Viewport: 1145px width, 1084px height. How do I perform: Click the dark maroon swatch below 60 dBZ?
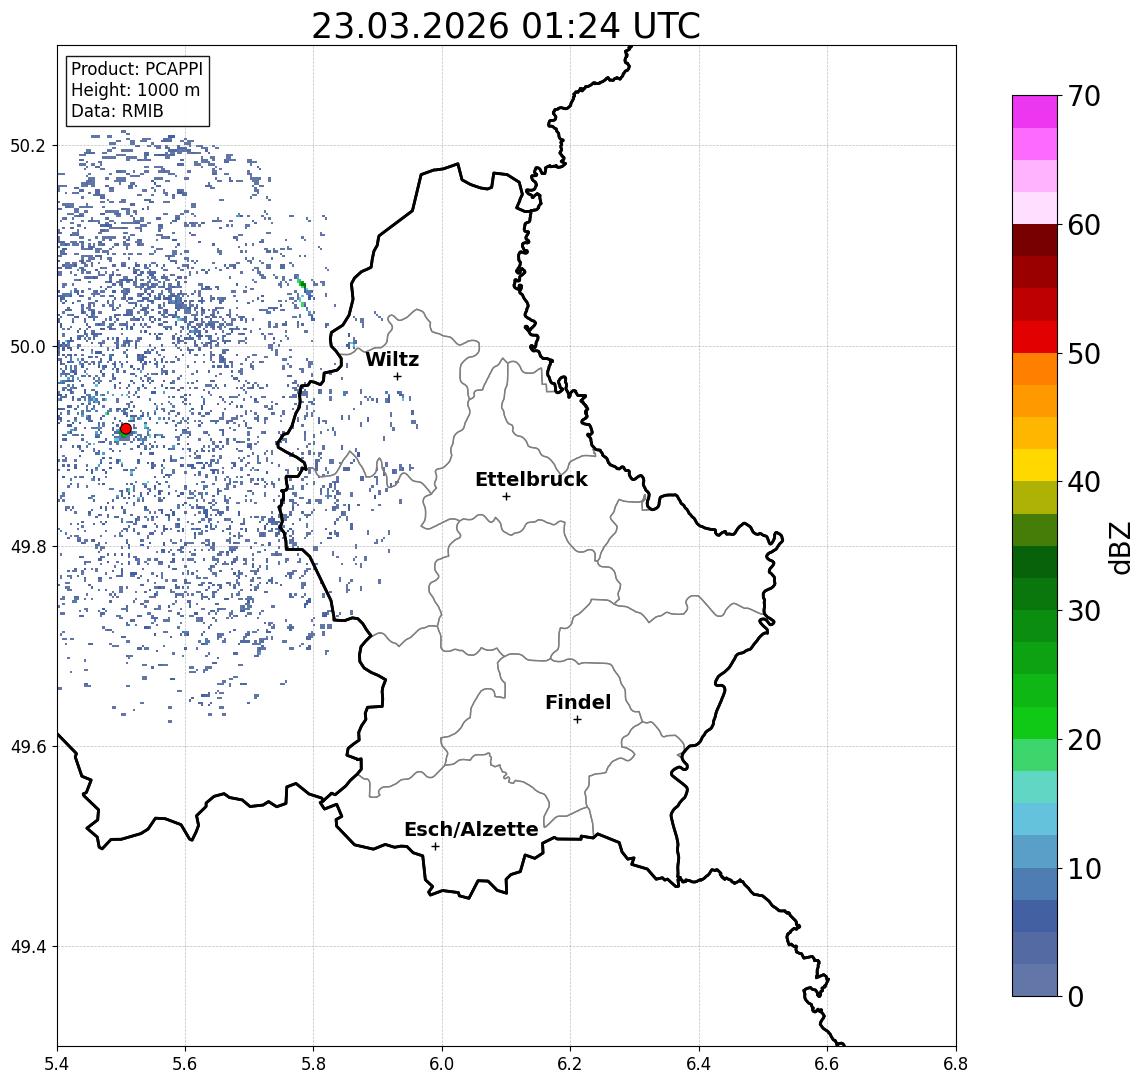pyautogui.click(x=1035, y=240)
